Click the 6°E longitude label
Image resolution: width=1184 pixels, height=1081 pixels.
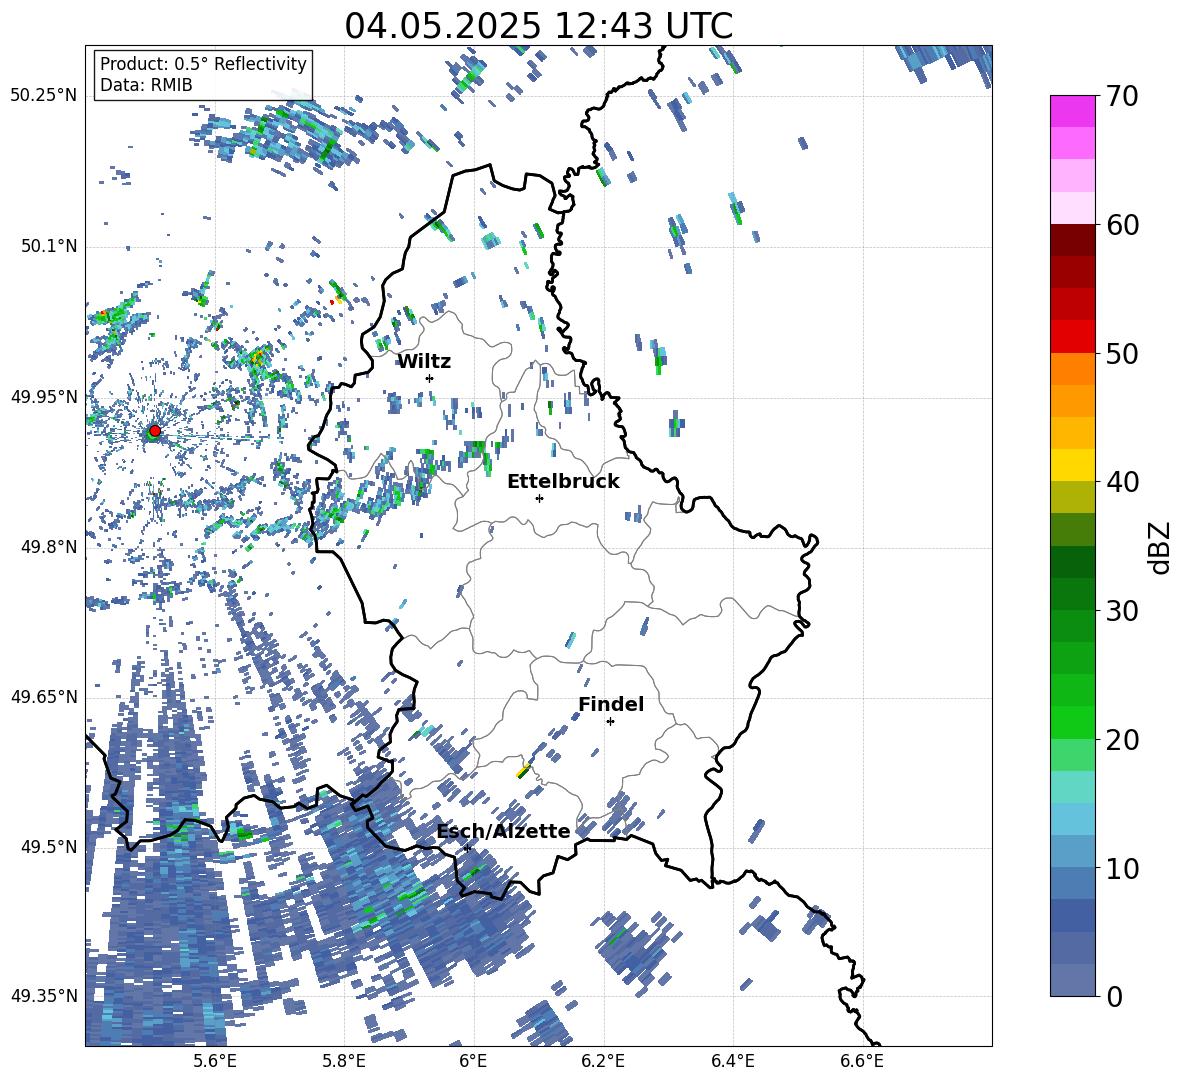(473, 1061)
